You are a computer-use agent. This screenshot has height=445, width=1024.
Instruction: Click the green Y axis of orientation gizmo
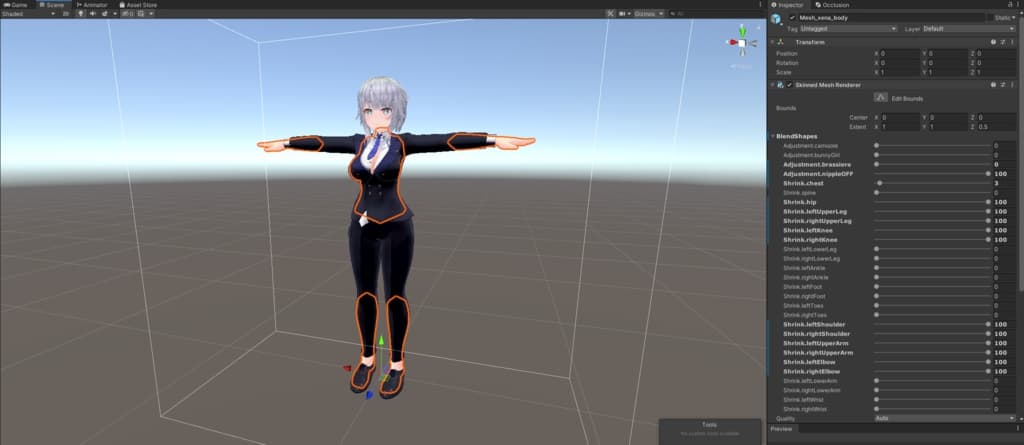pos(742,30)
